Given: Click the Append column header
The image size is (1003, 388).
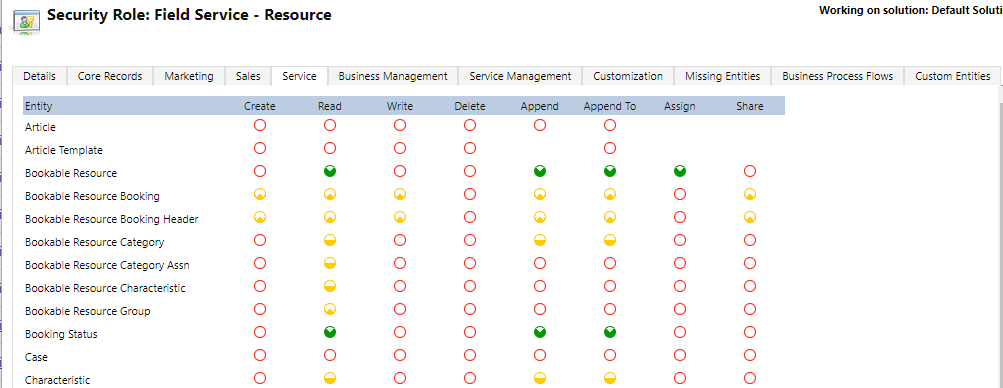Looking at the screenshot, I should tap(539, 106).
